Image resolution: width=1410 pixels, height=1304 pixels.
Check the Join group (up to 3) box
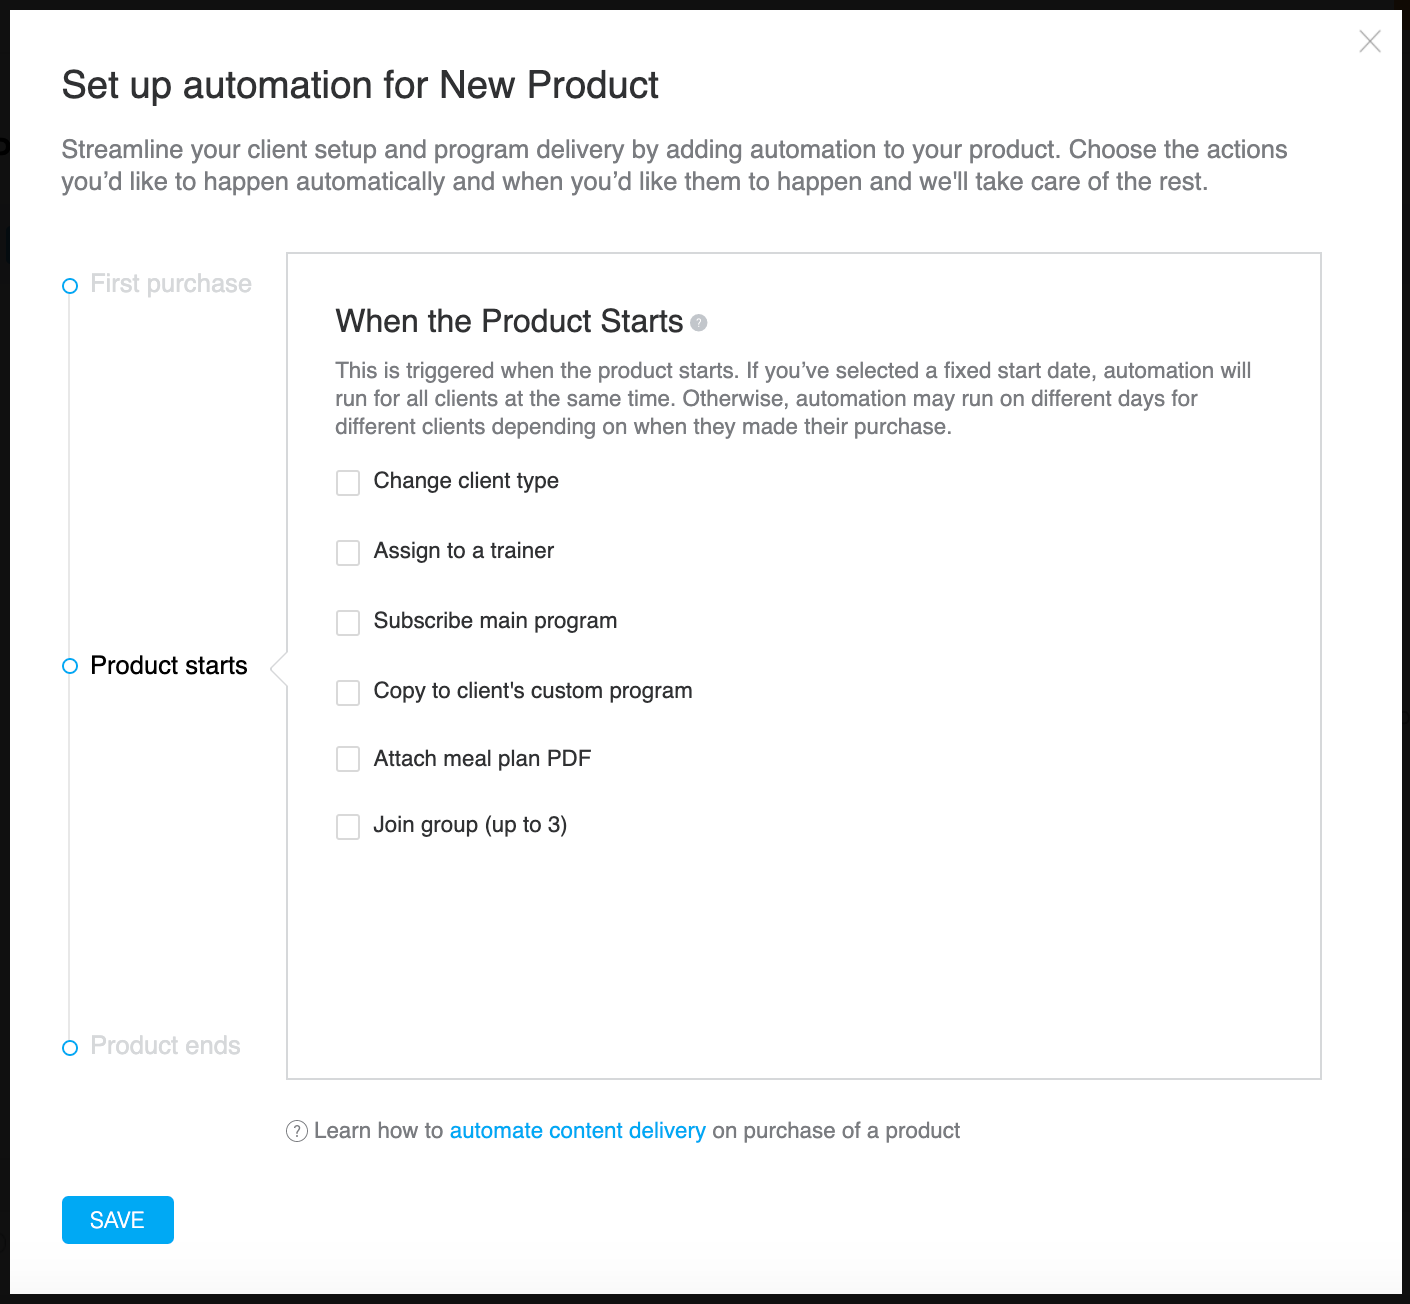click(348, 827)
